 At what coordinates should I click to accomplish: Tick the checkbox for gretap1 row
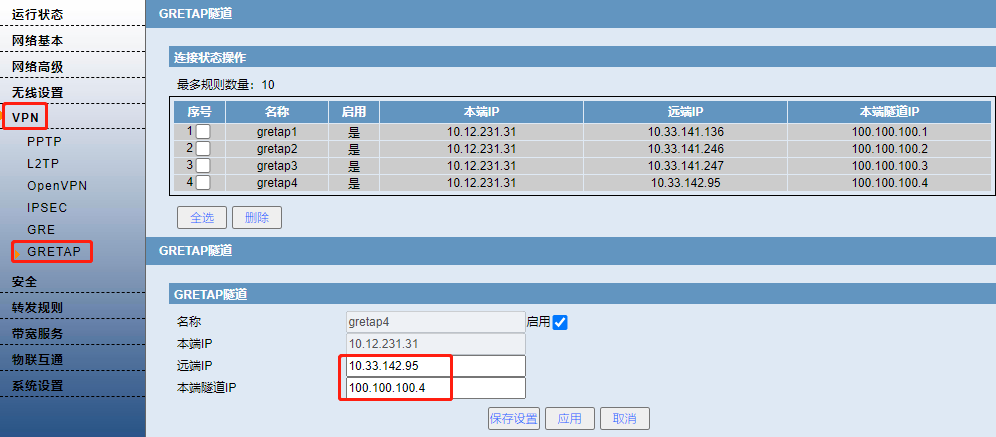coord(203,132)
